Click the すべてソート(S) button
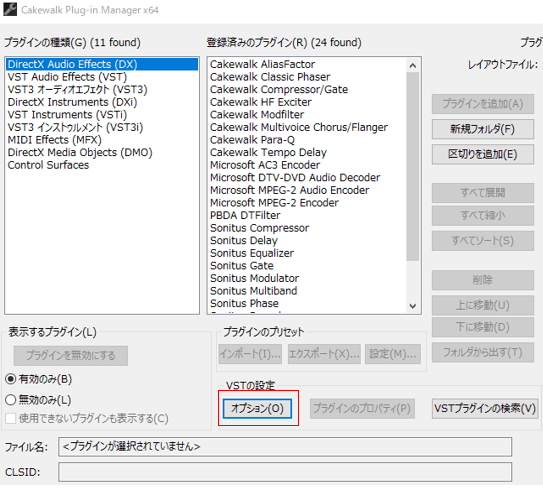543x490 pixels. pyautogui.click(x=482, y=241)
